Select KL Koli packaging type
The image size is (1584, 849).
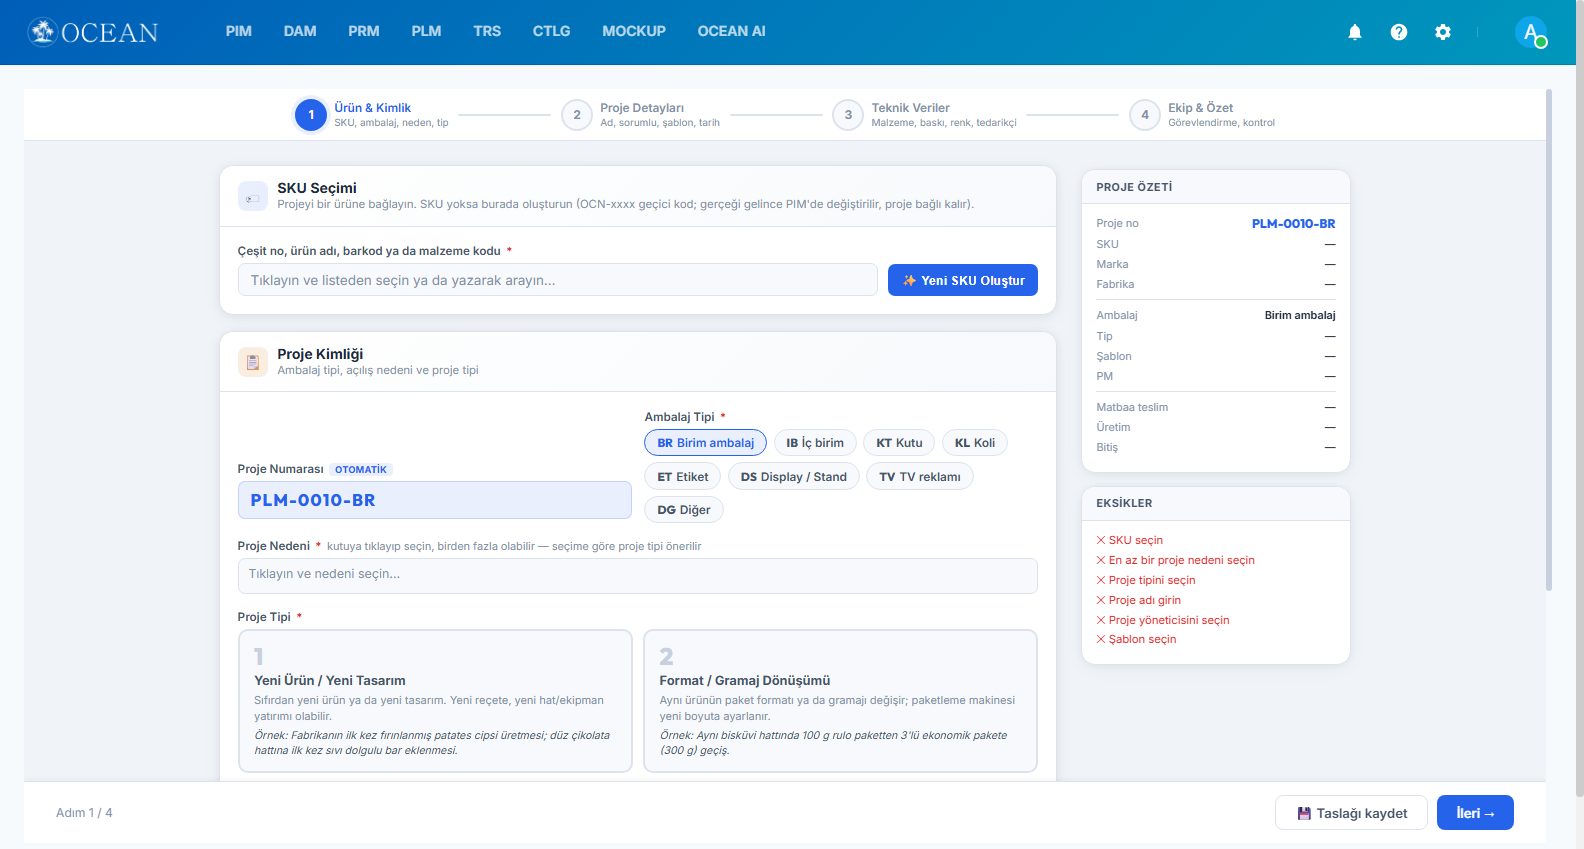(975, 443)
